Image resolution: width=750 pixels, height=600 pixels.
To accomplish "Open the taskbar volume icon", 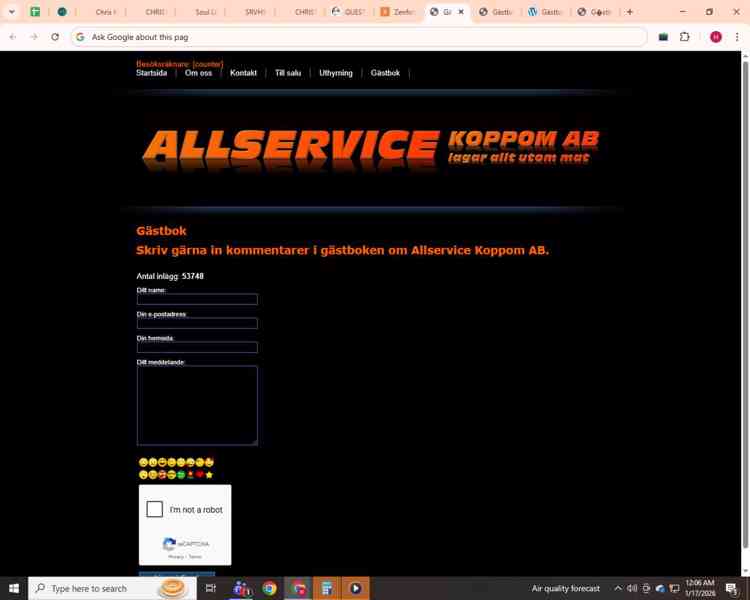I will tap(631, 588).
